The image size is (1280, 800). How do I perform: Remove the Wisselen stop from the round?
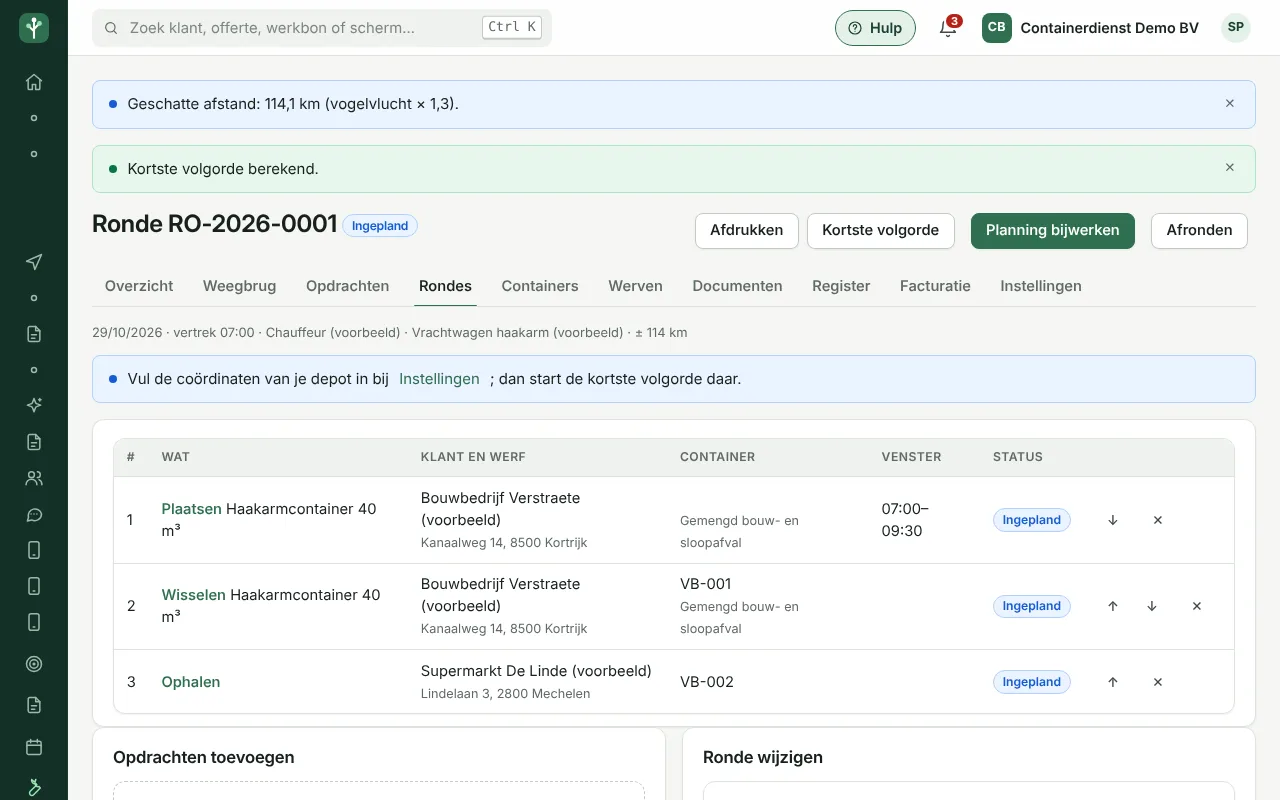1197,606
